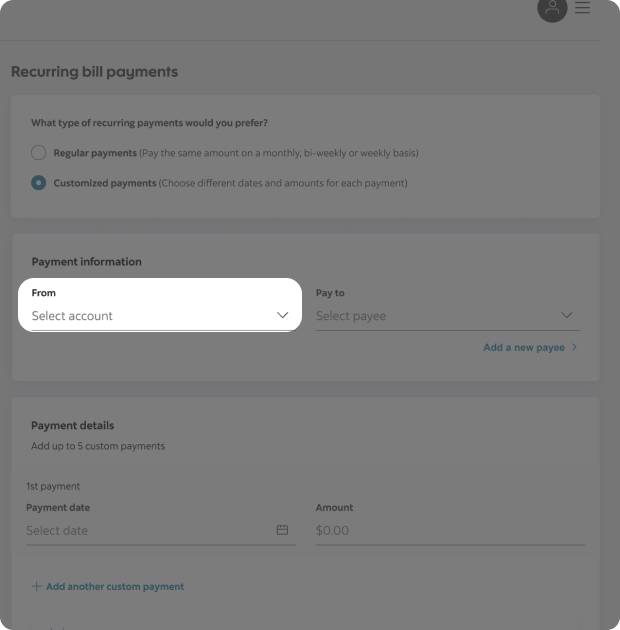Expand the From account chevron arrow
This screenshot has width=620, height=630.
click(282, 315)
